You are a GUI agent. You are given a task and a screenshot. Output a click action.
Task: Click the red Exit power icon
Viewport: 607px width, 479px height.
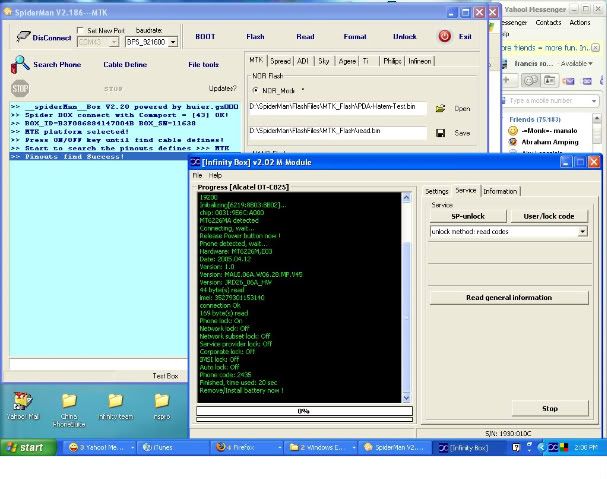pos(444,36)
